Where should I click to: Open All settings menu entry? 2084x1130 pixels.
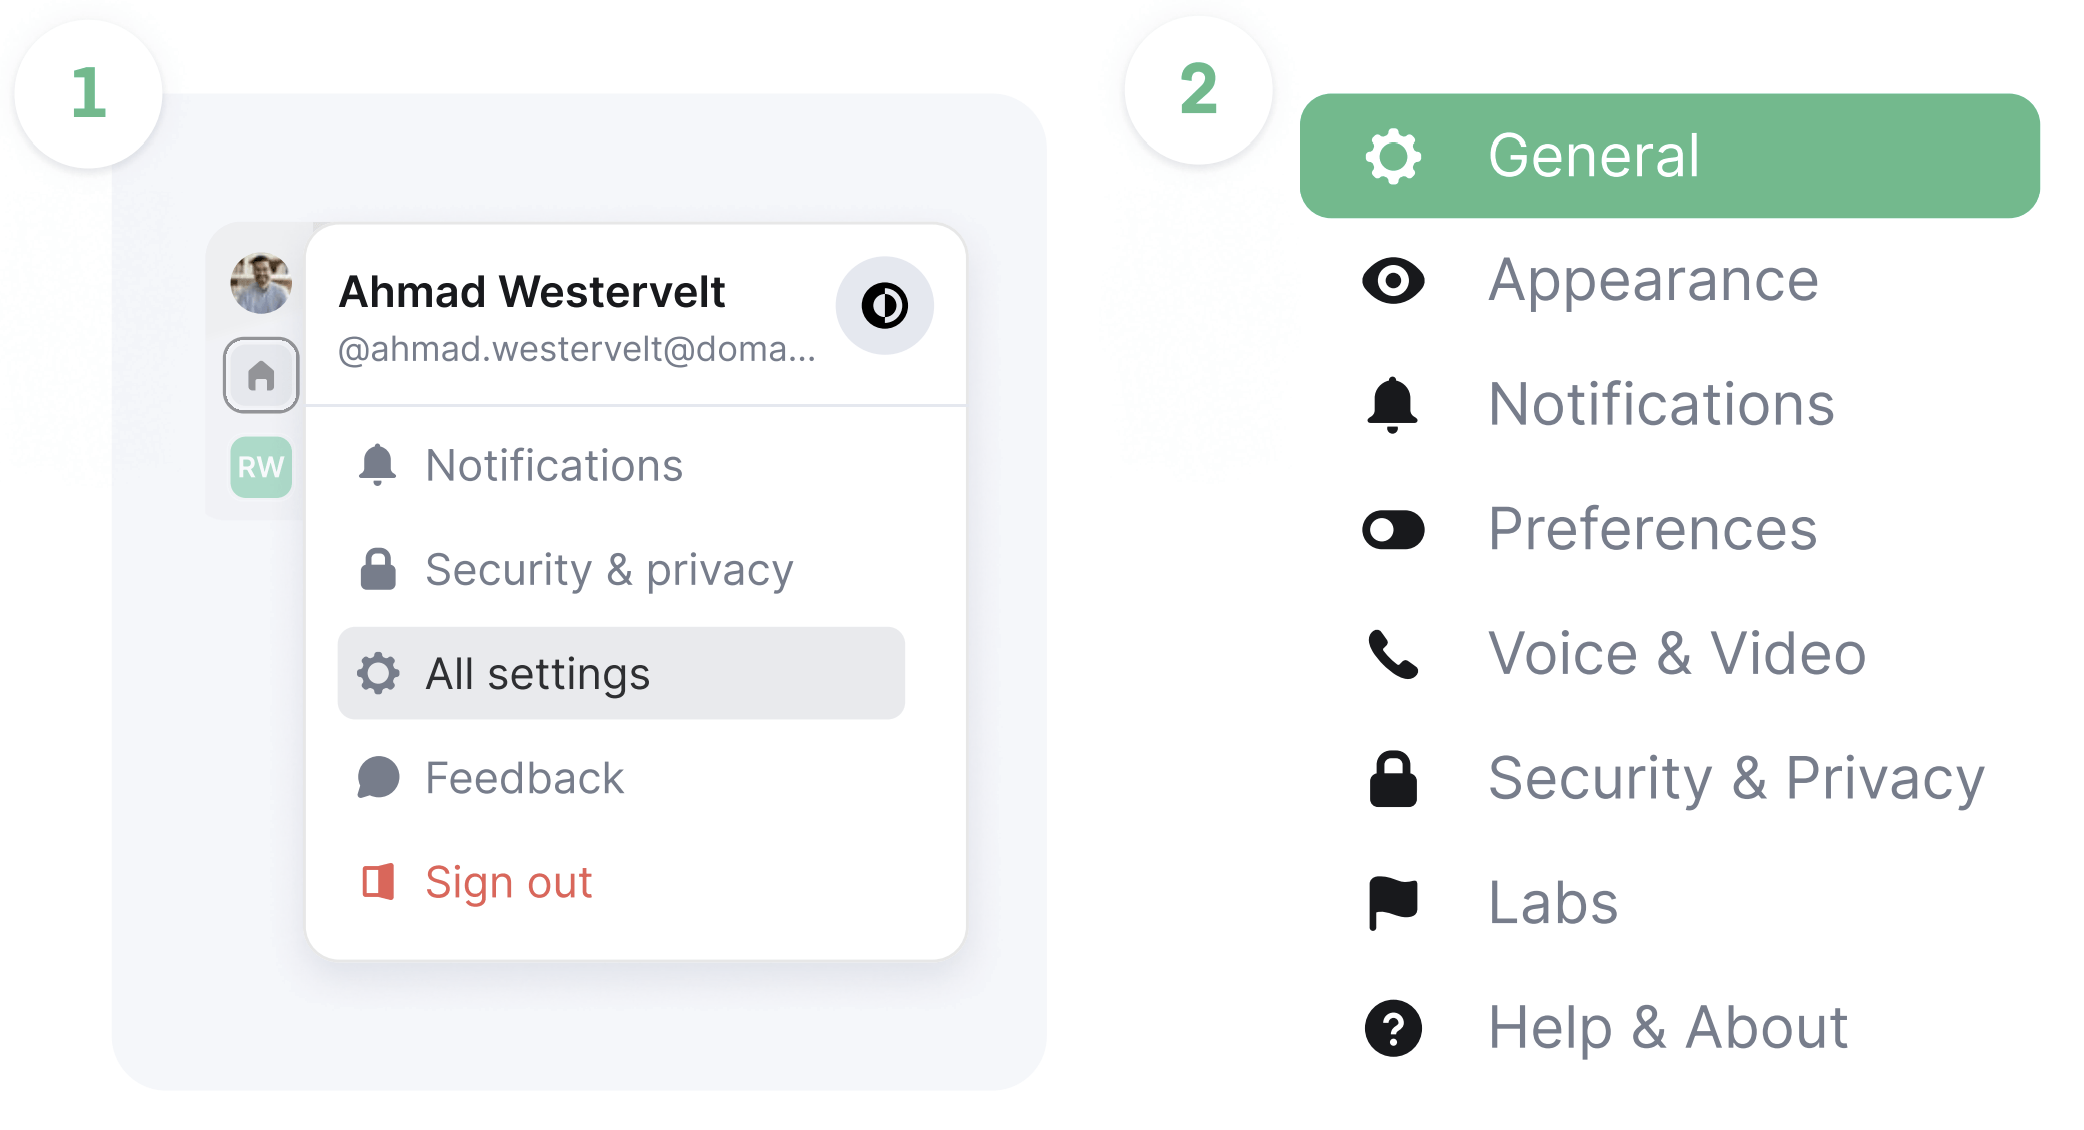click(x=620, y=674)
